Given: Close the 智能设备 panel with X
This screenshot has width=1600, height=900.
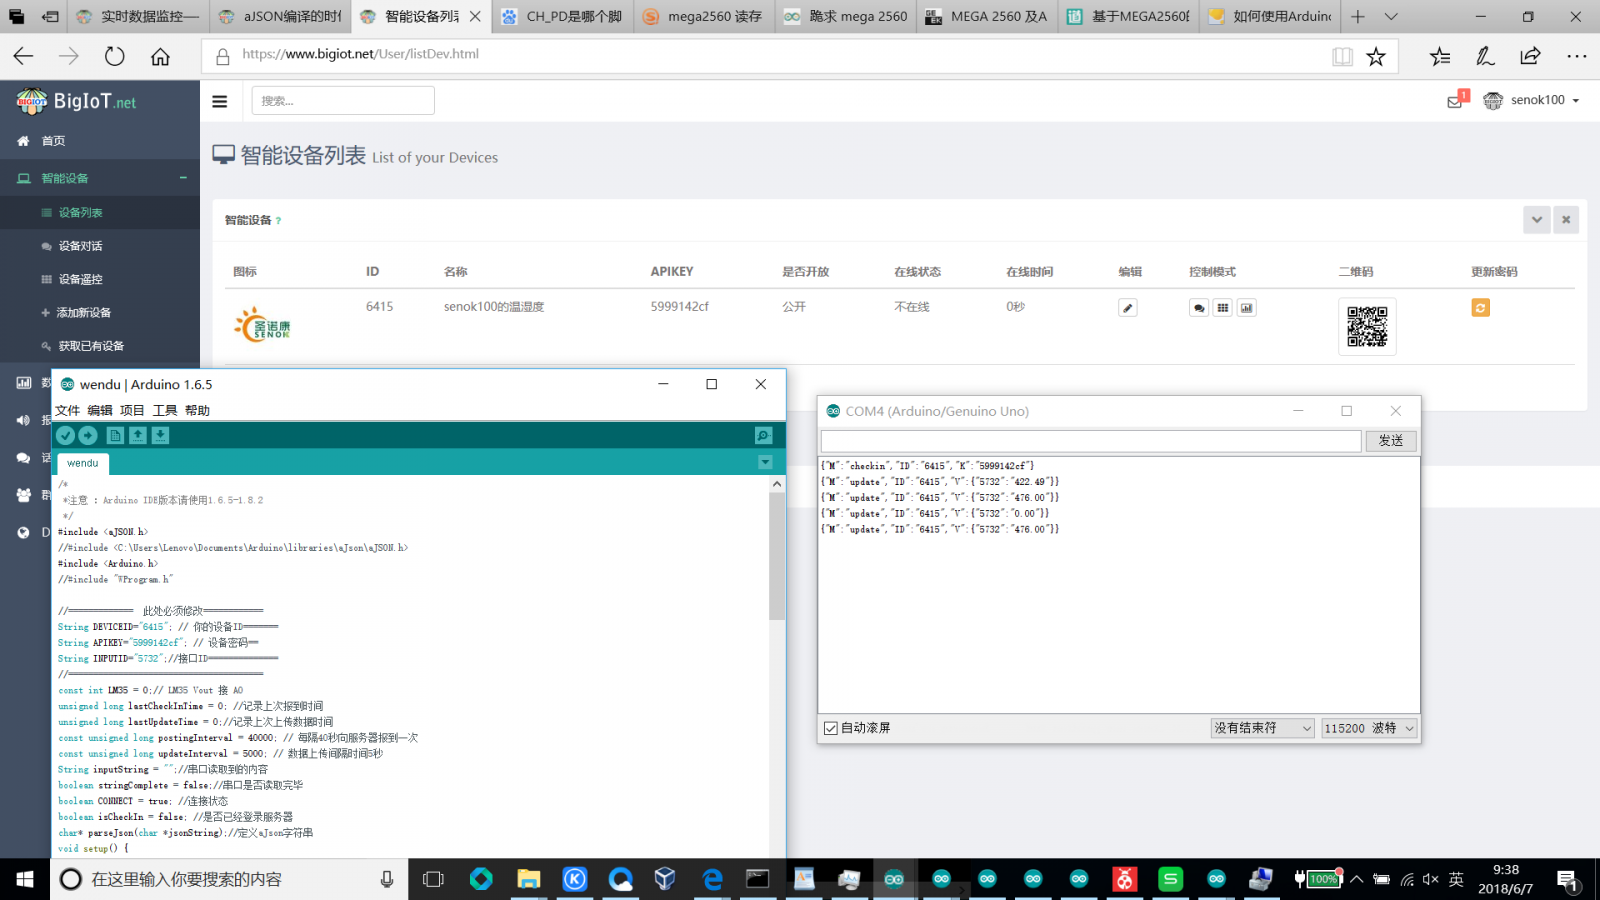Looking at the screenshot, I should [1566, 220].
